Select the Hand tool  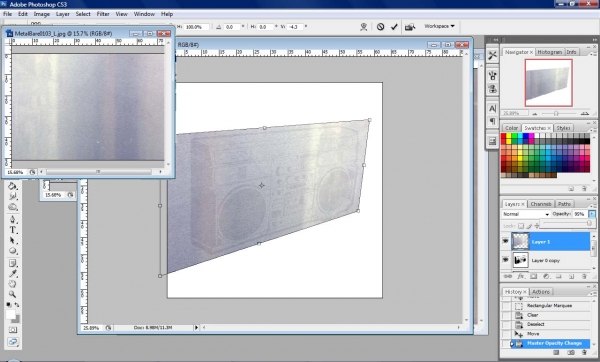12,284
